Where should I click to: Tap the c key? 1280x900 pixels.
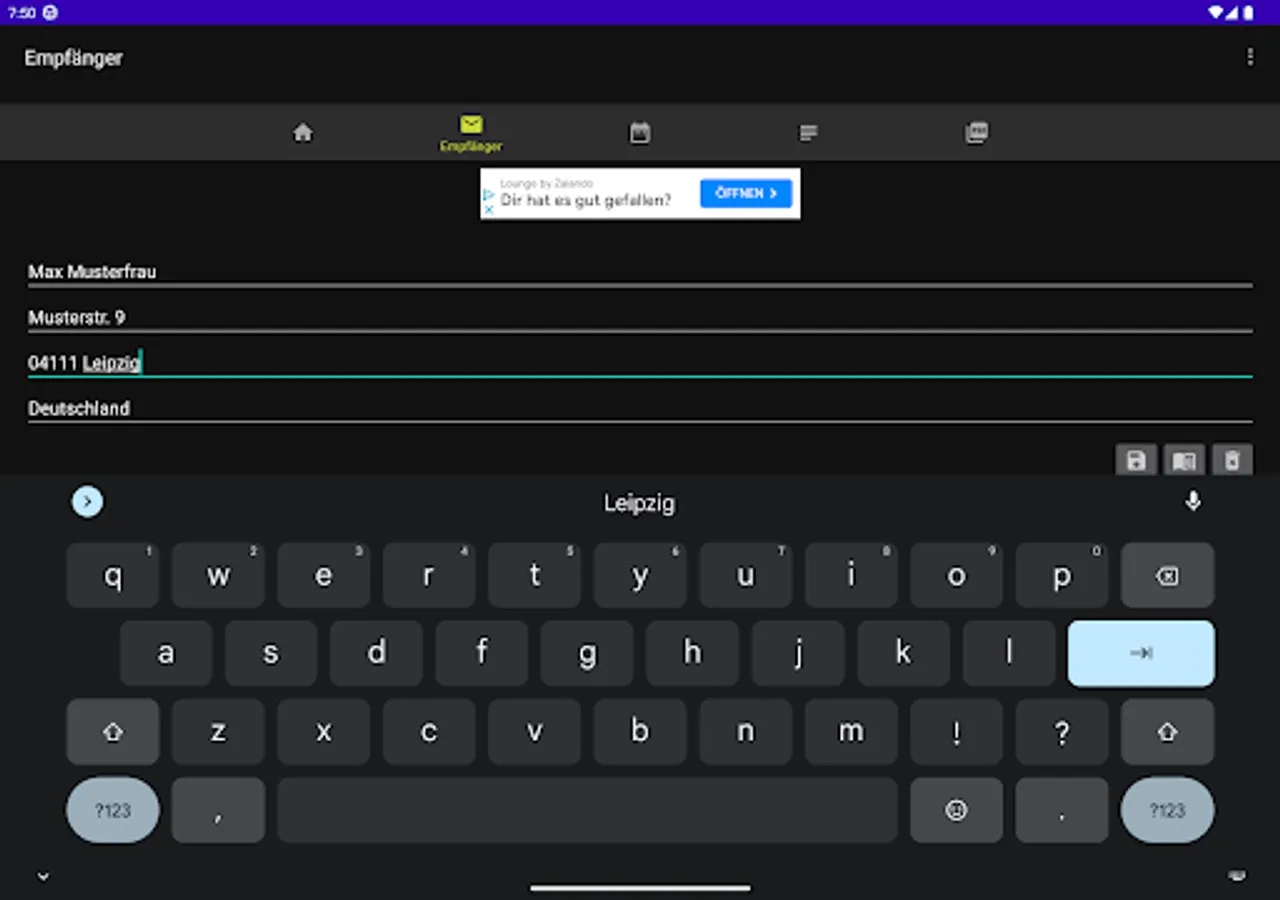[x=429, y=732]
